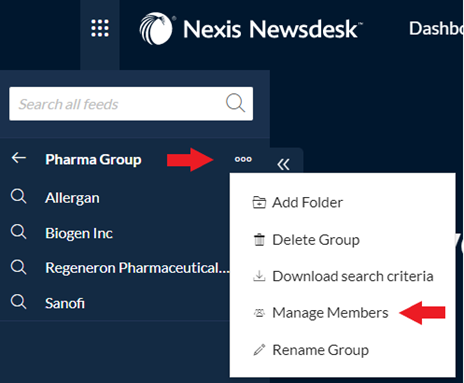Choose Rename Group from menu
The image size is (464, 383).
(311, 350)
